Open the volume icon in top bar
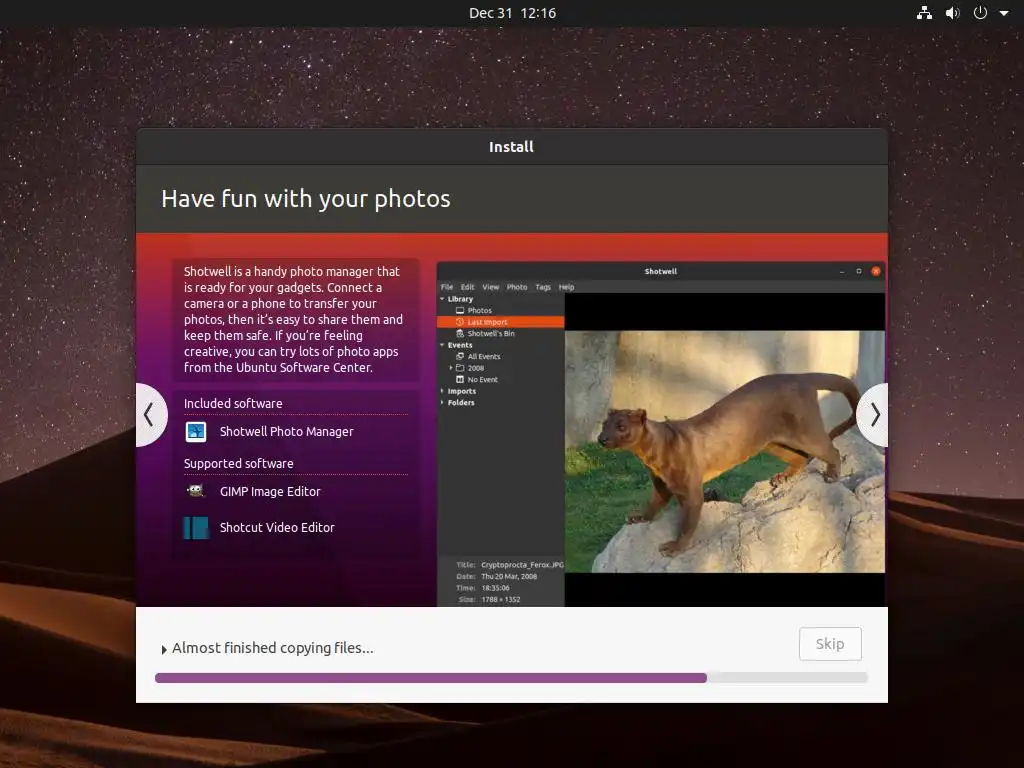1024x768 pixels. [x=952, y=13]
